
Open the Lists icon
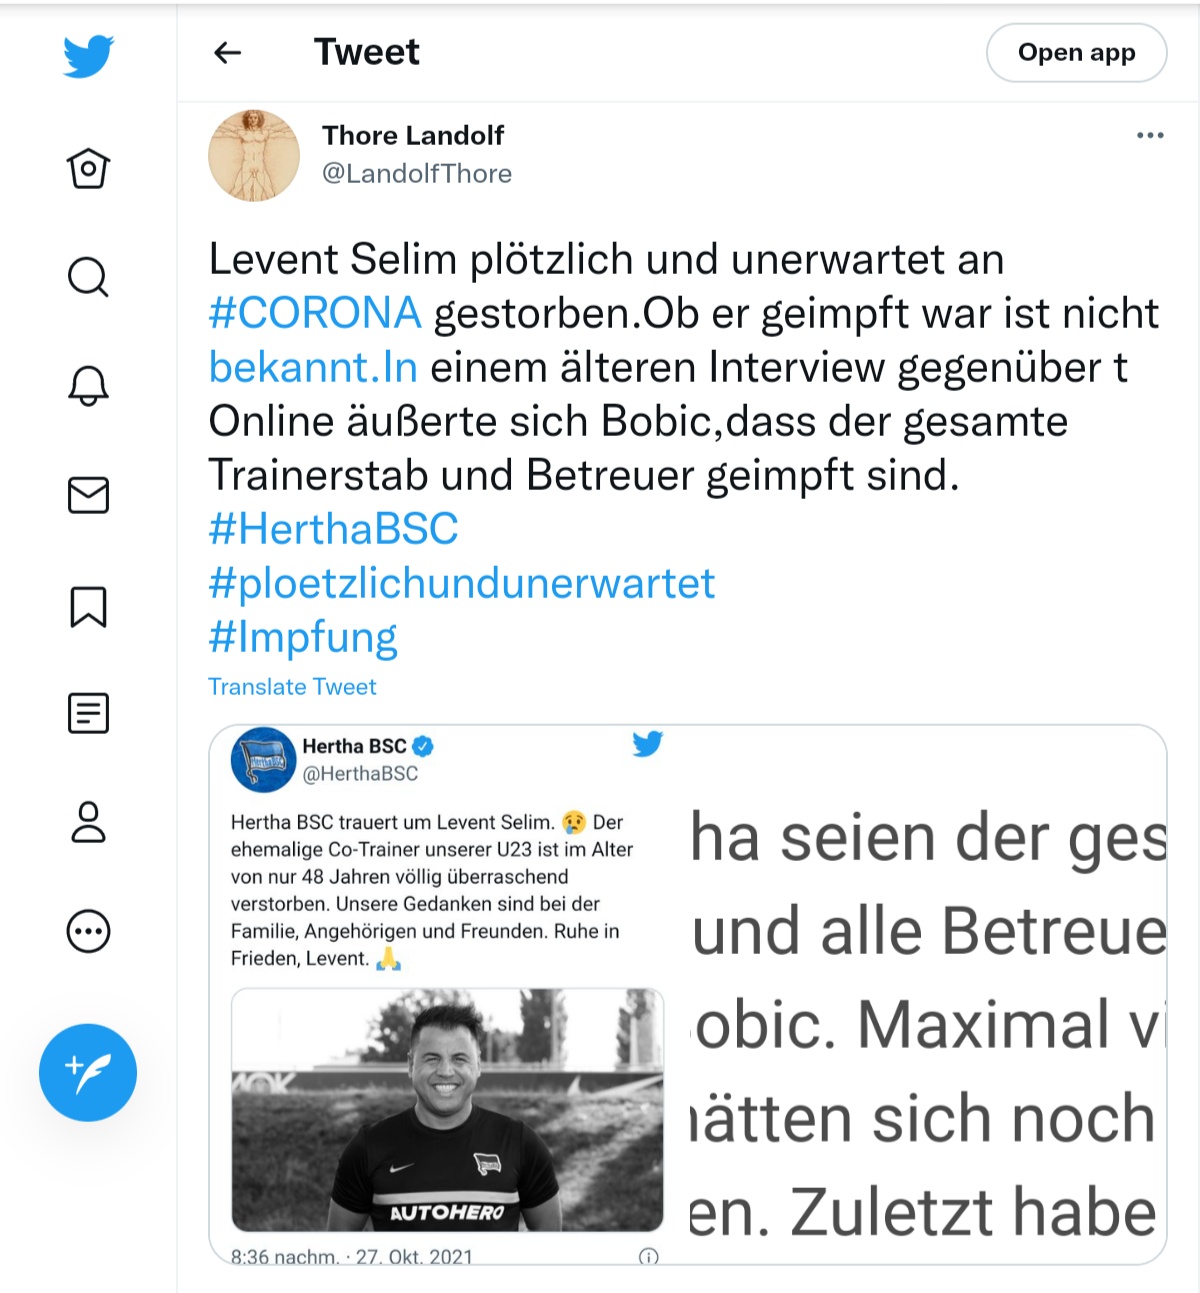pos(88,714)
